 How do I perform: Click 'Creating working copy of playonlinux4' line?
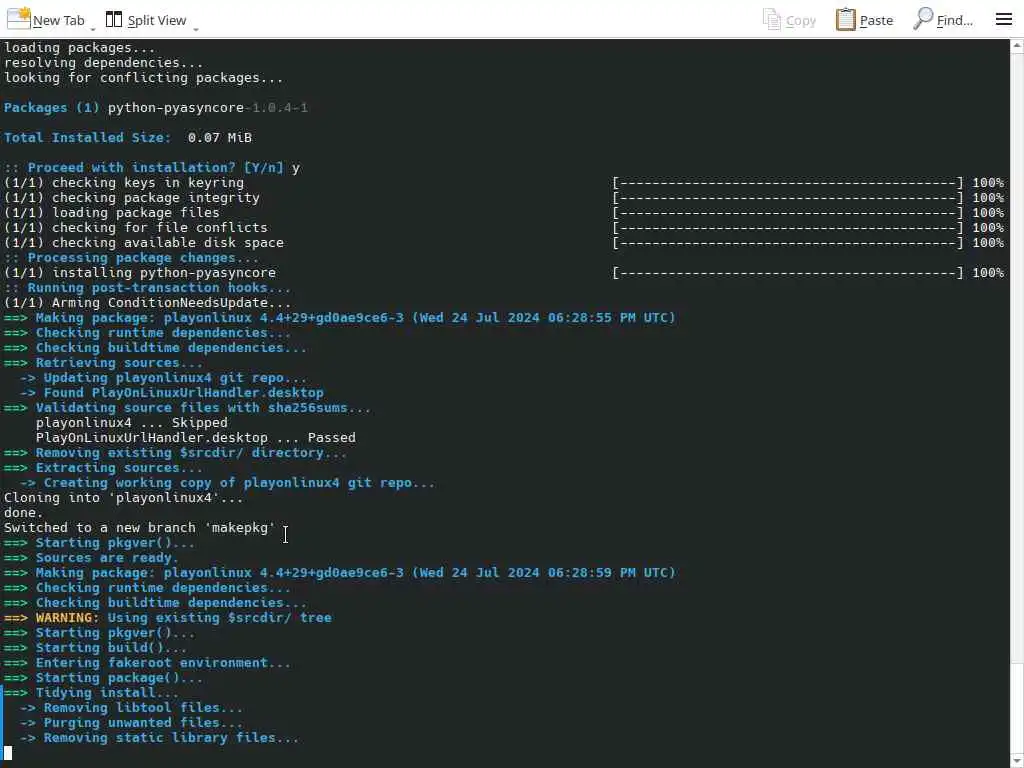pos(227,483)
